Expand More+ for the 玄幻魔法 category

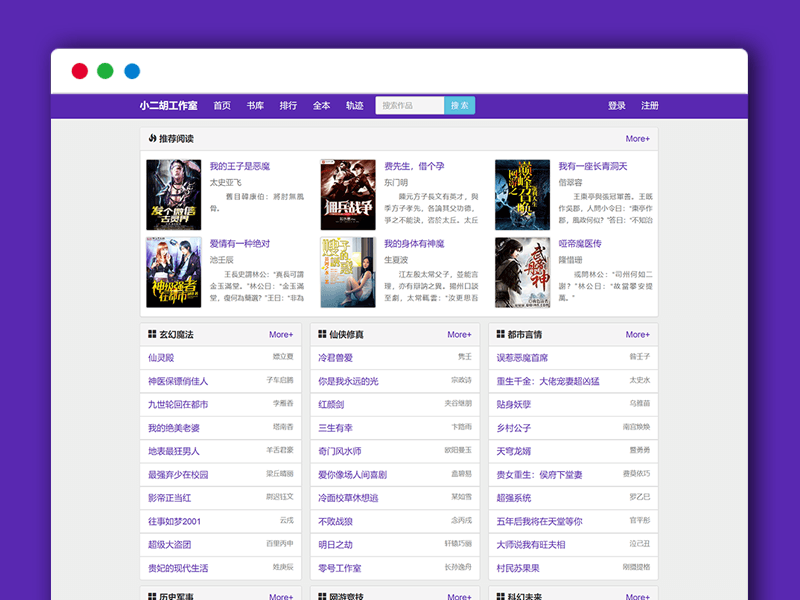click(x=281, y=335)
